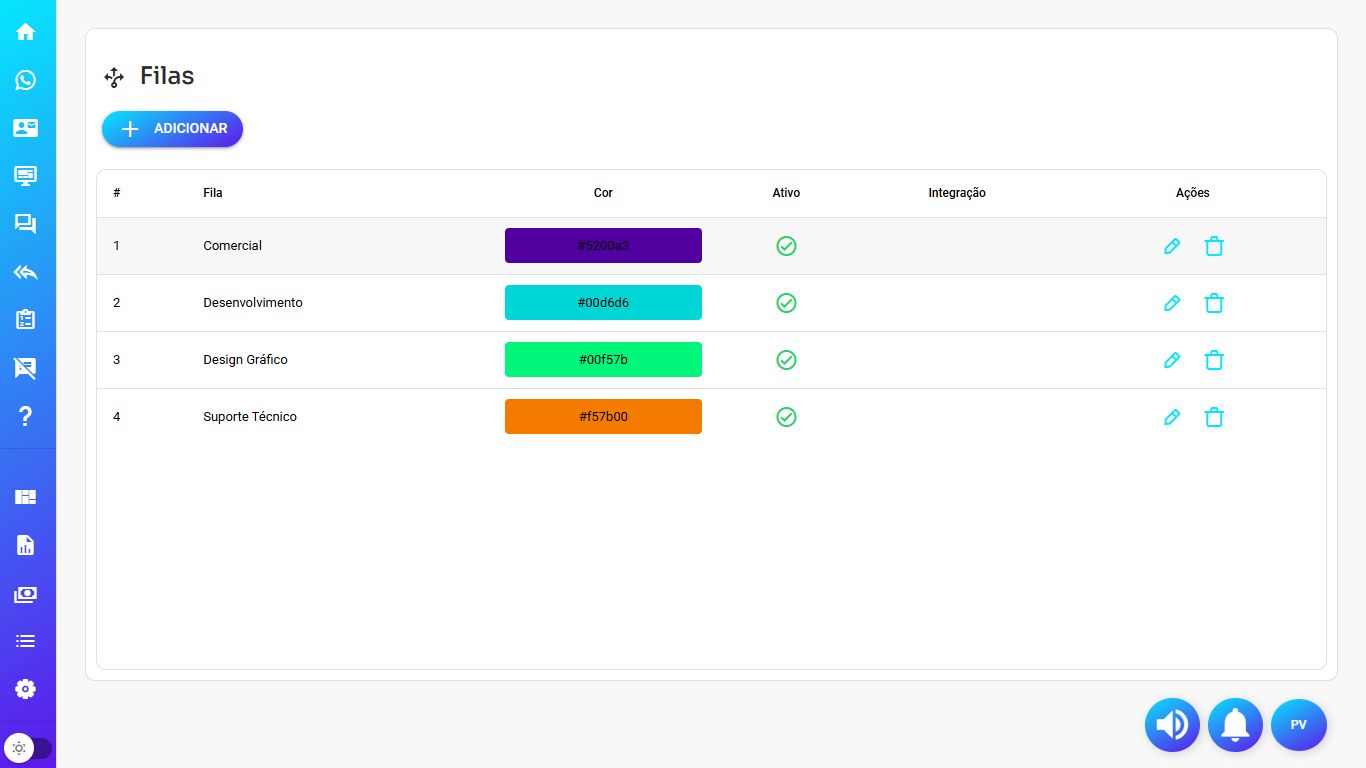Open the monitor screen icon in sidebar

point(25,176)
